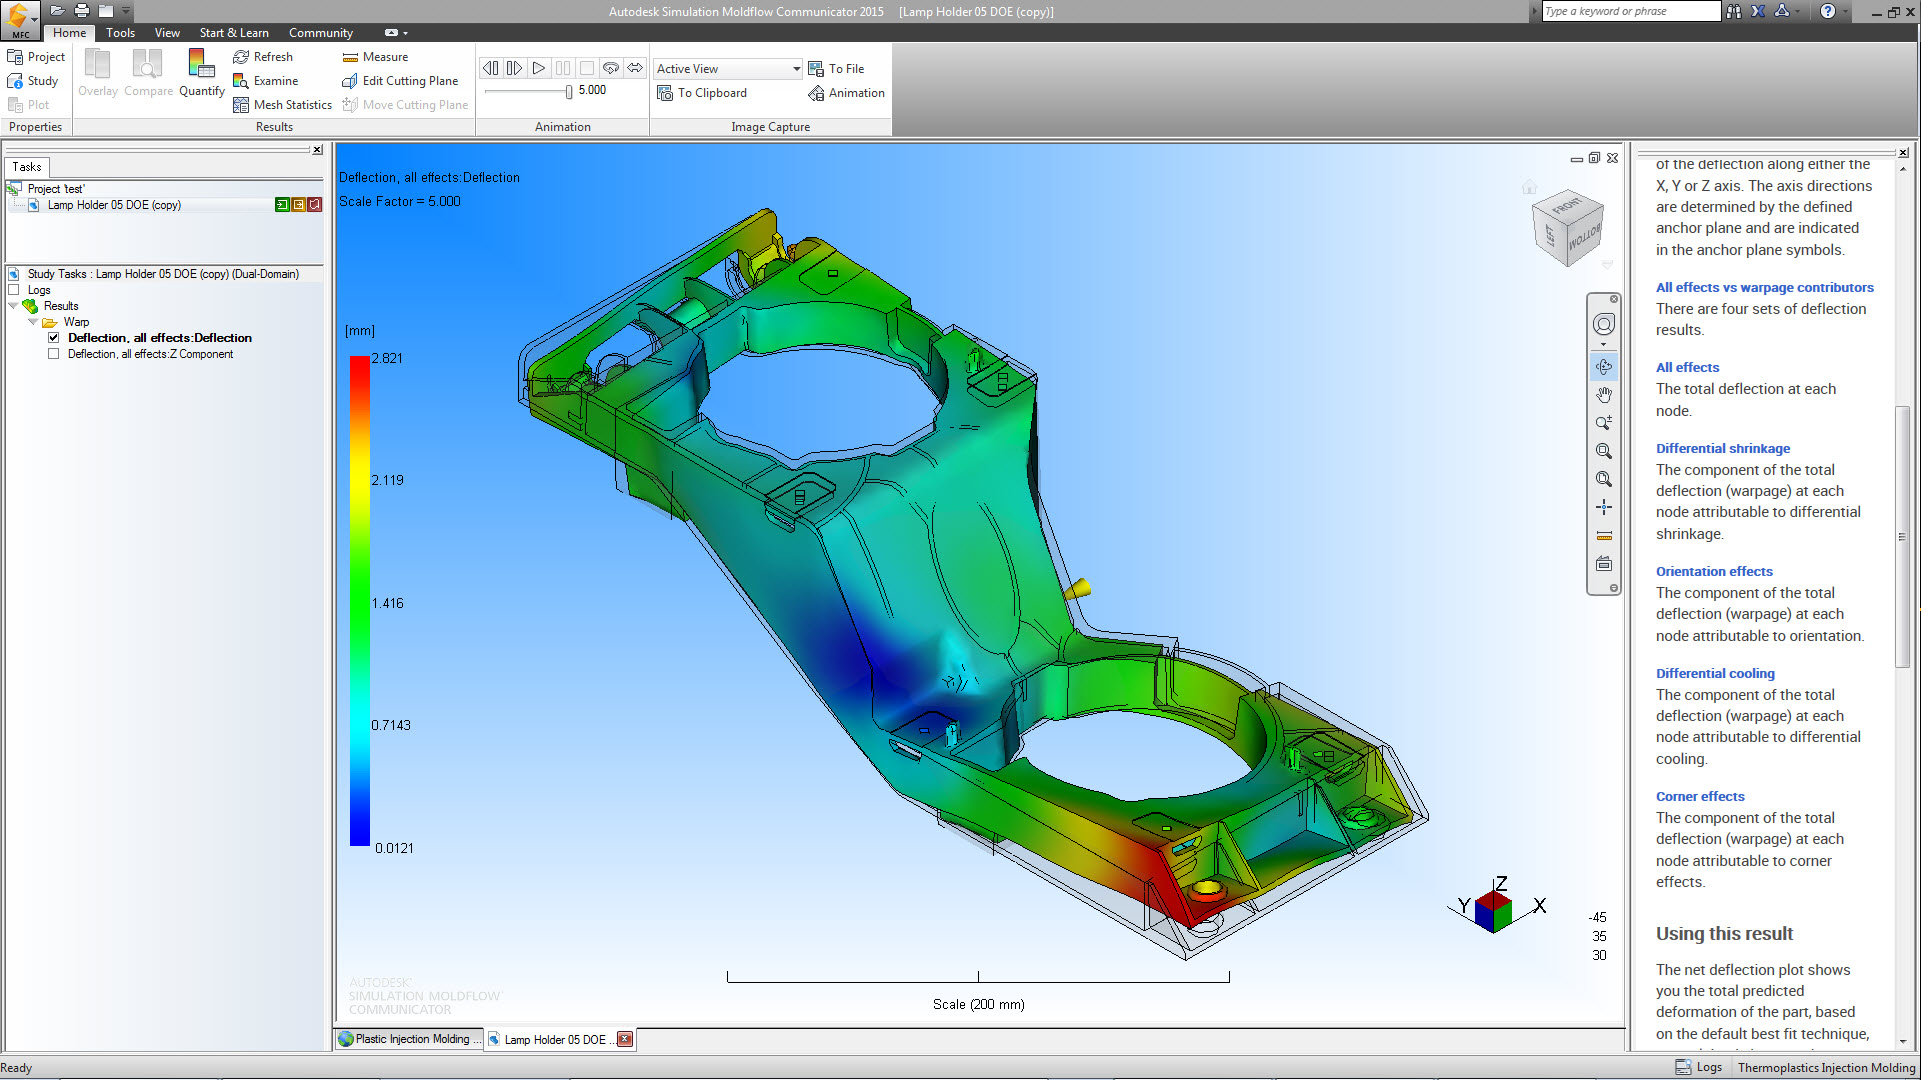Open the Help dropdown arrow
The width and height of the screenshot is (1921, 1080).
(1844, 11)
